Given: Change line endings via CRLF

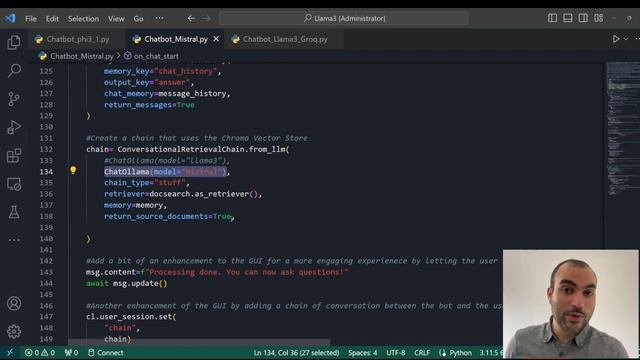Looking at the screenshot, I should (422, 353).
